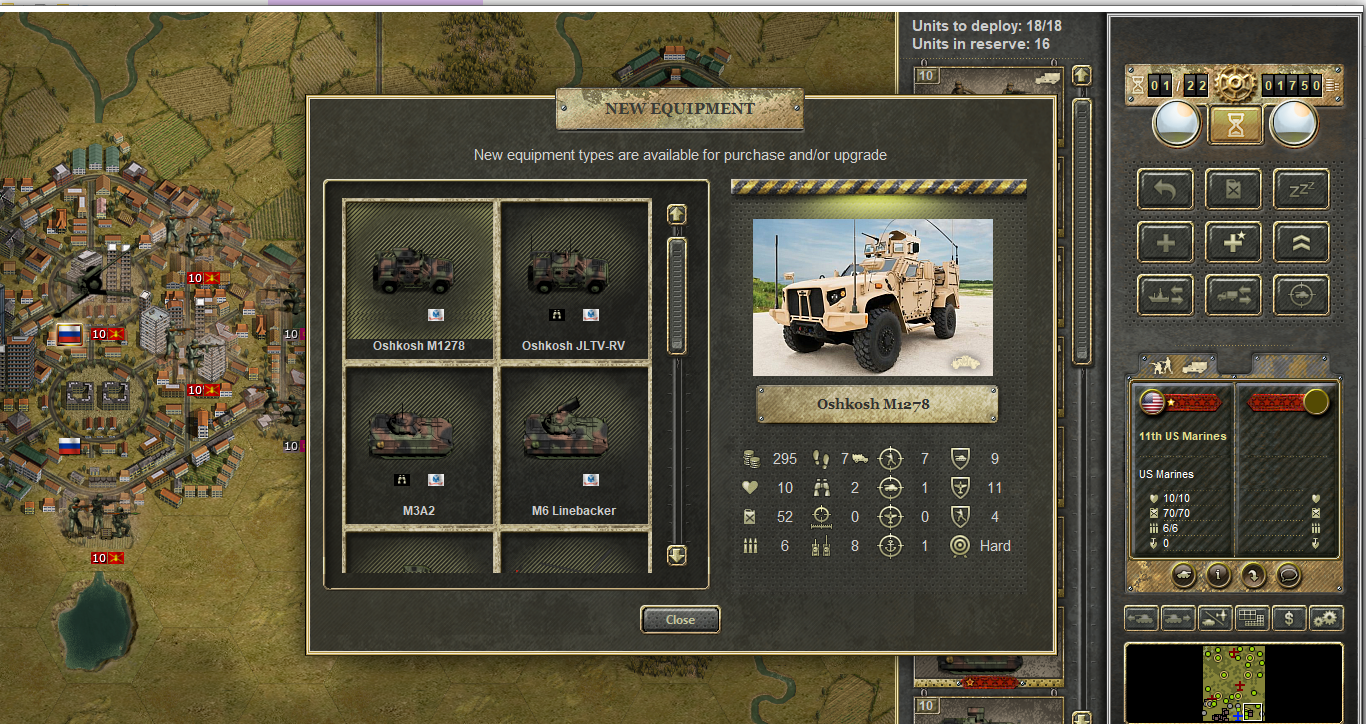Viewport: 1366px width, 724px height.
Task: Click the elite replacements plus-star button
Action: point(1233,242)
